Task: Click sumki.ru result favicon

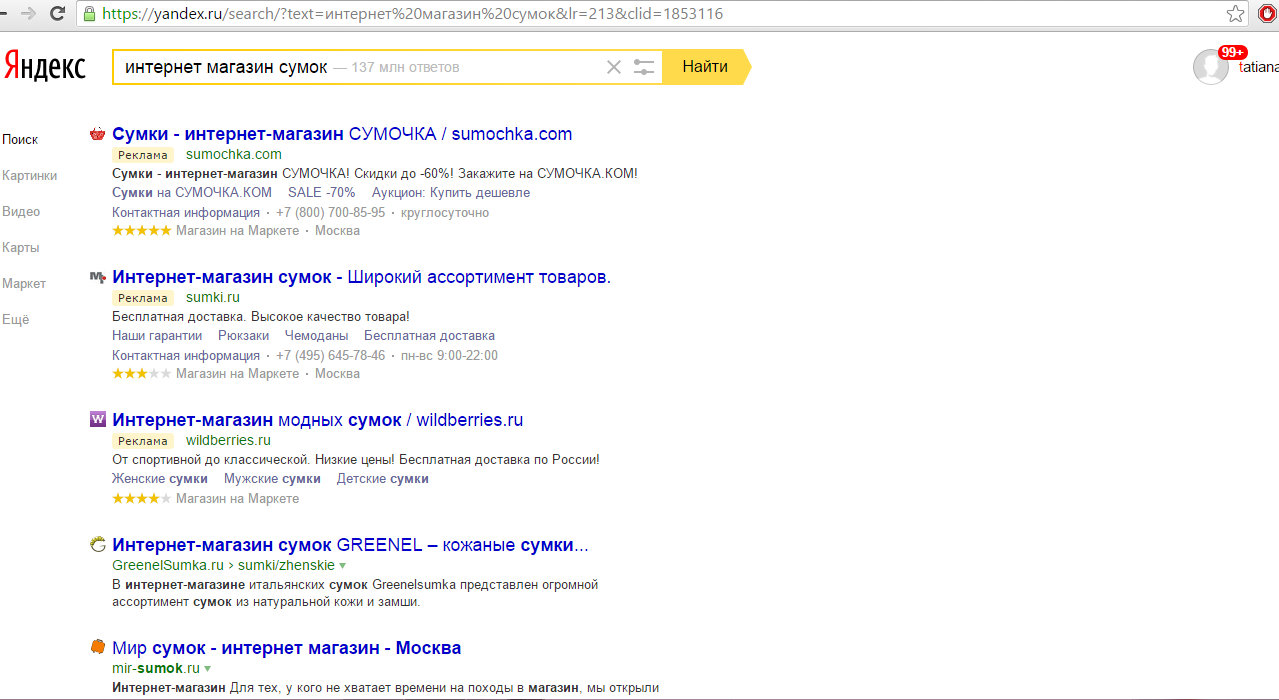Action: pos(97,277)
